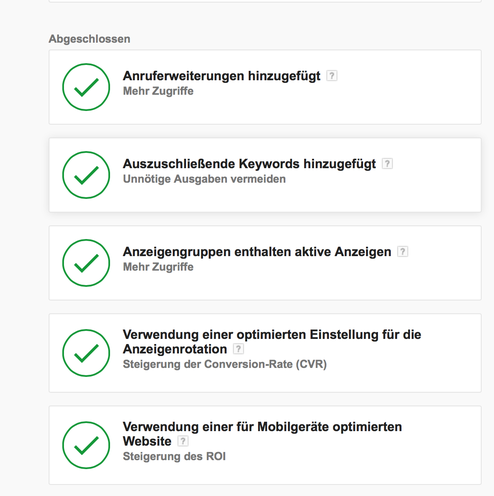Click green checkmark of Anruferweiterungen card
This screenshot has width=494, height=496.
tap(86, 87)
